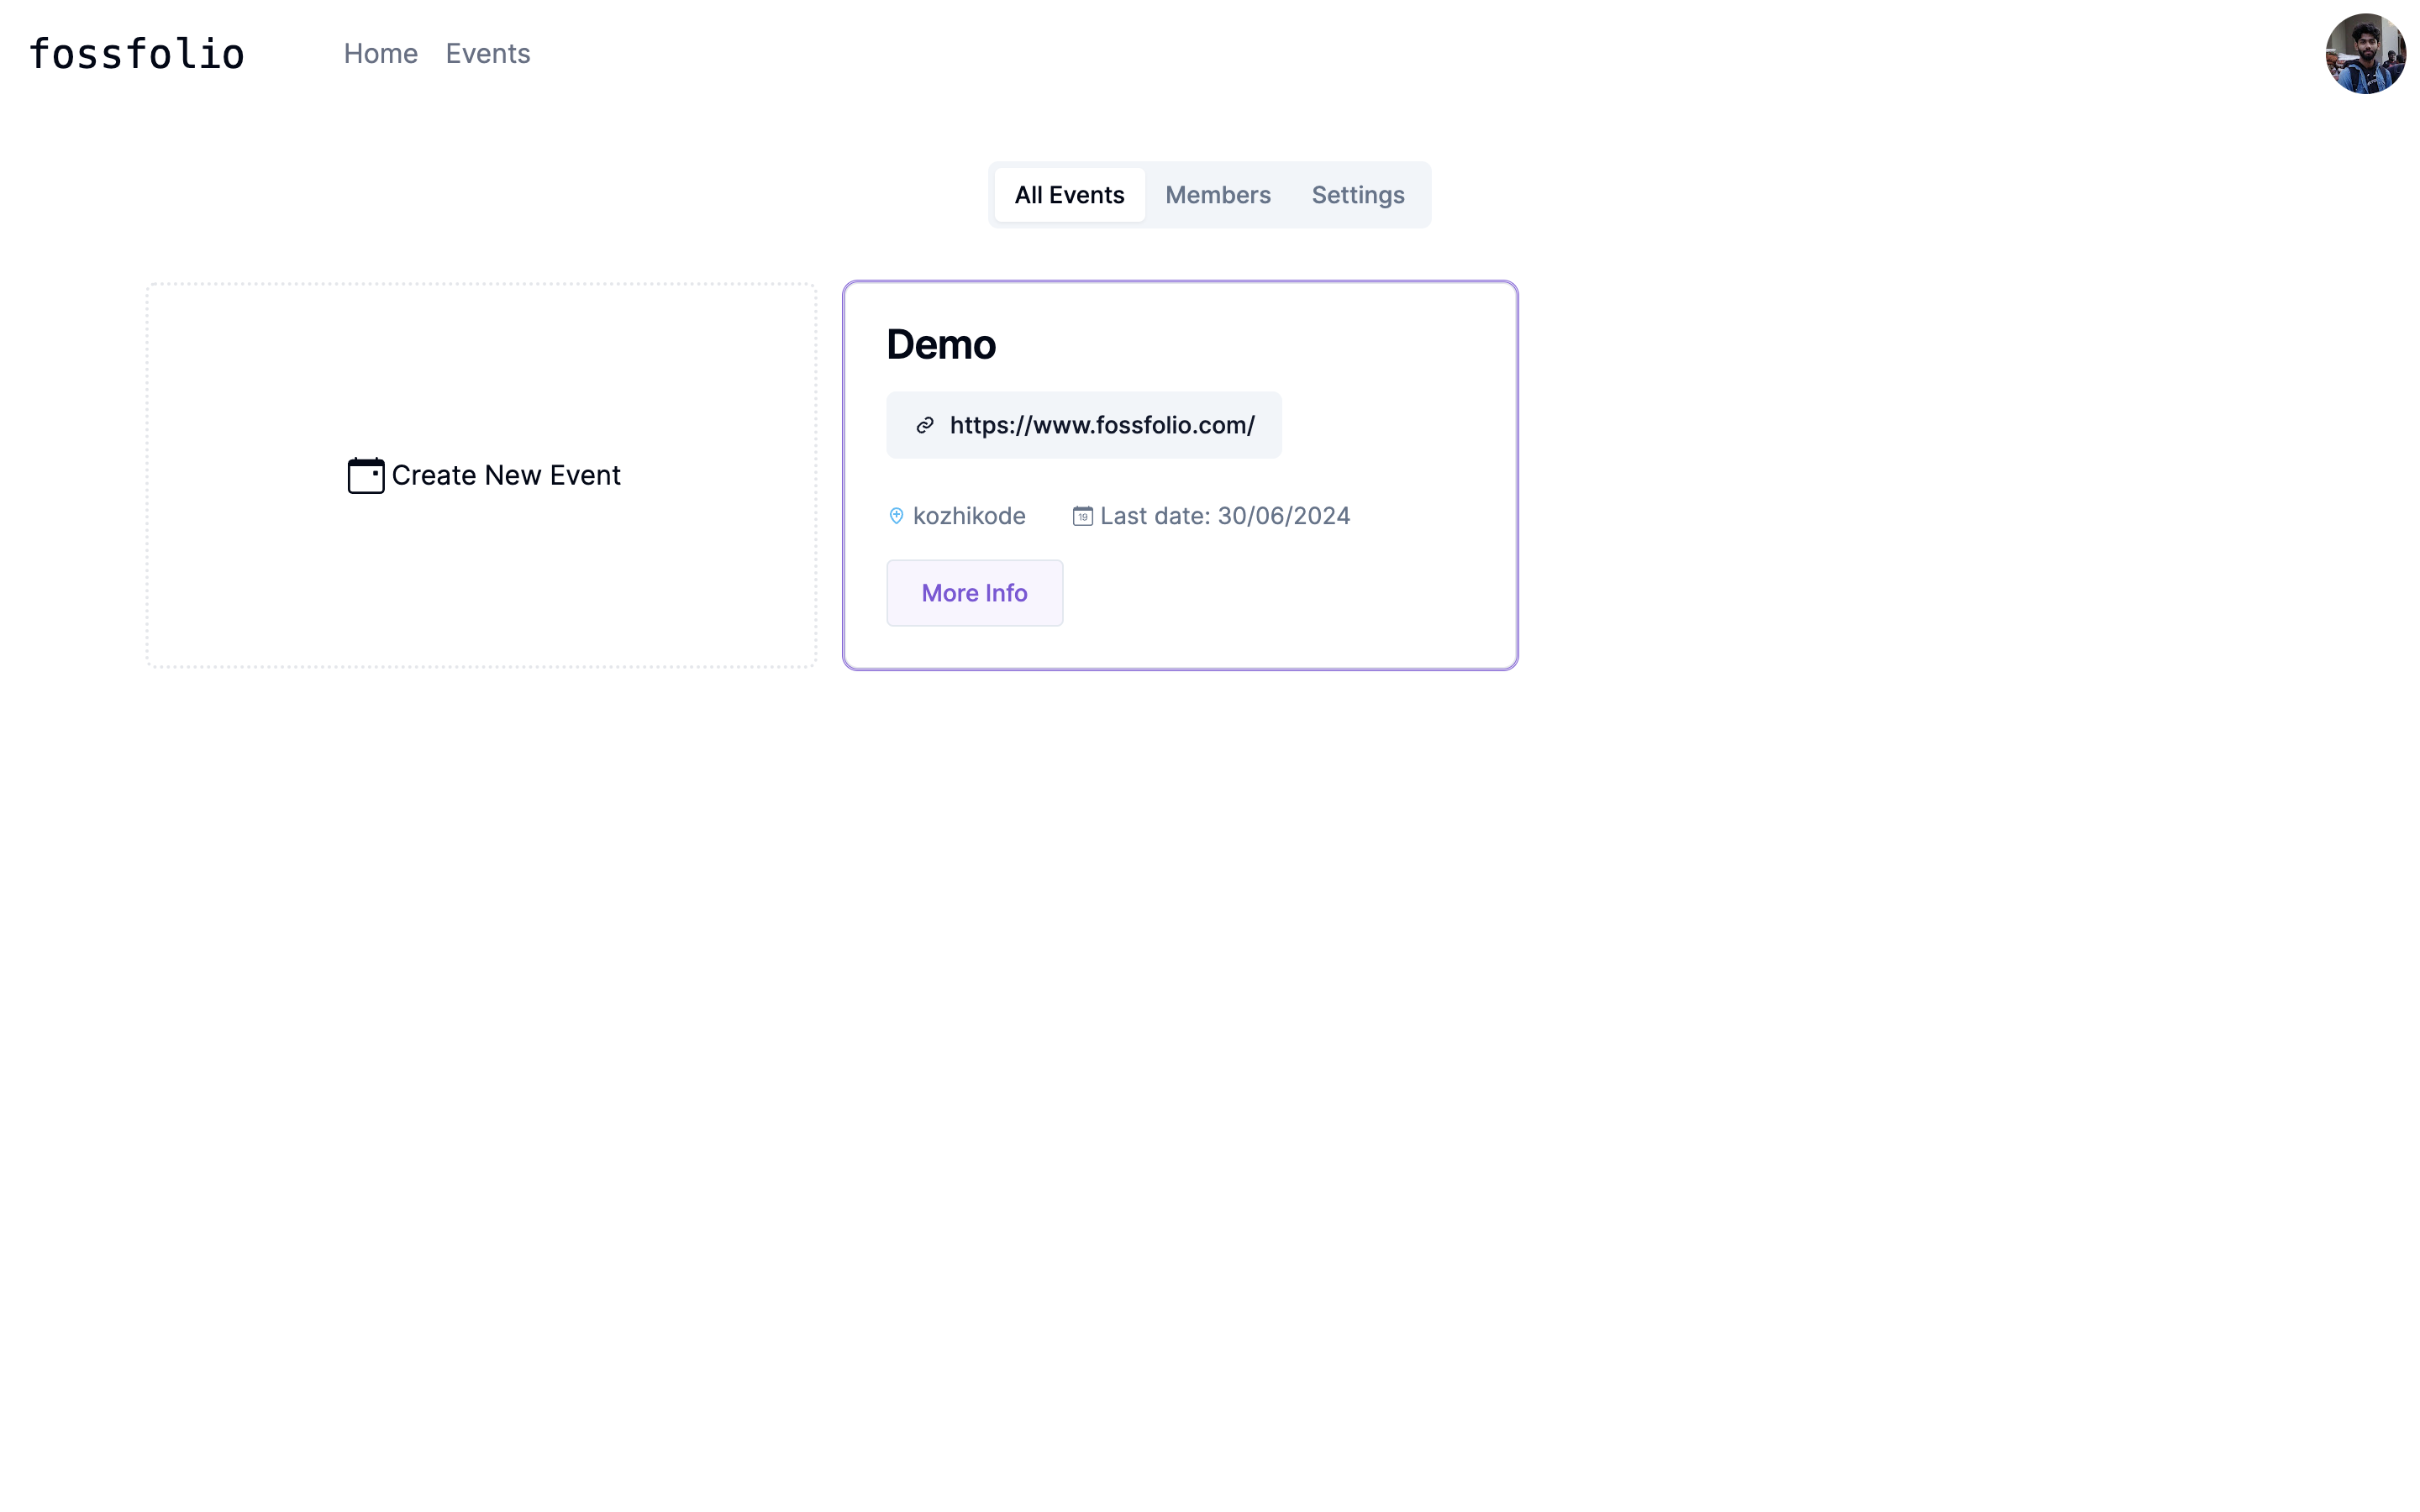The image size is (2420, 1512).
Task: Select the All Events tab
Action: (x=1068, y=195)
